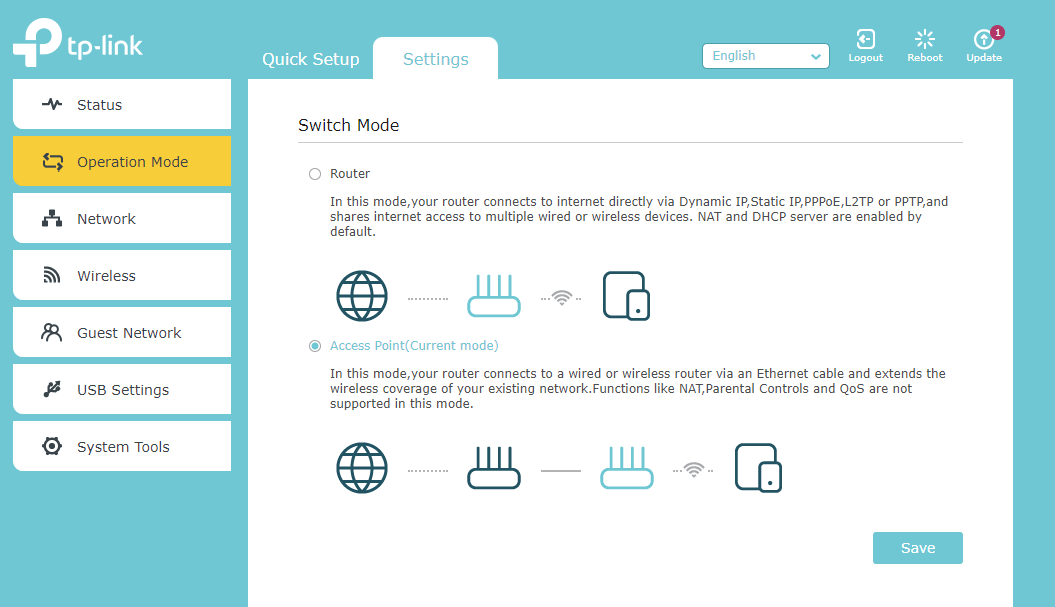Click the Guest Network people icon
1055x607 pixels.
tap(52, 332)
